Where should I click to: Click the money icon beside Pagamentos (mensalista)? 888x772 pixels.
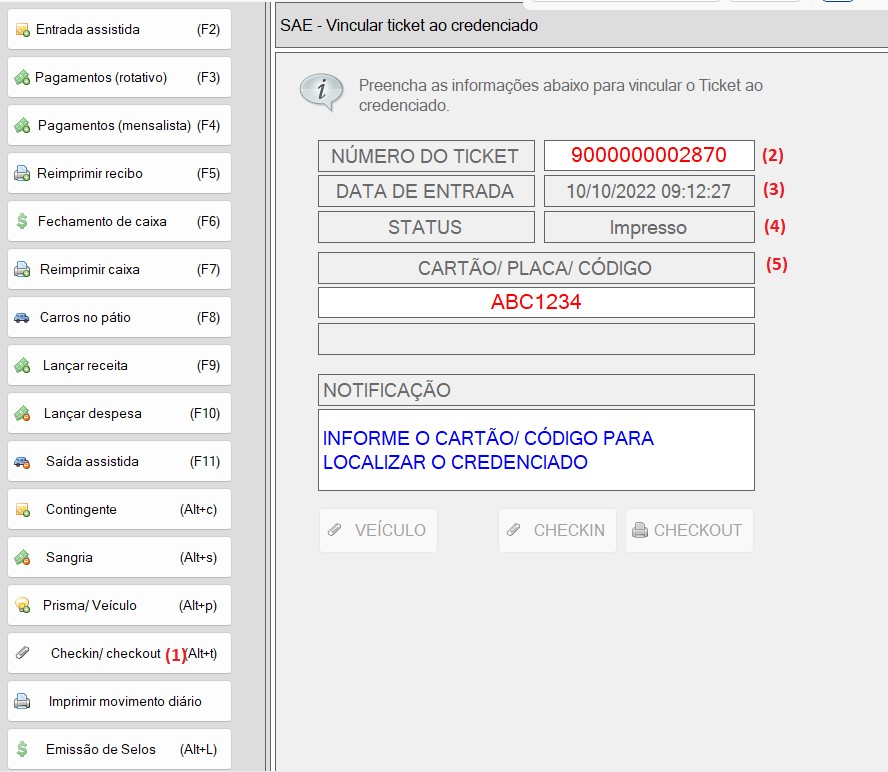tap(22, 126)
